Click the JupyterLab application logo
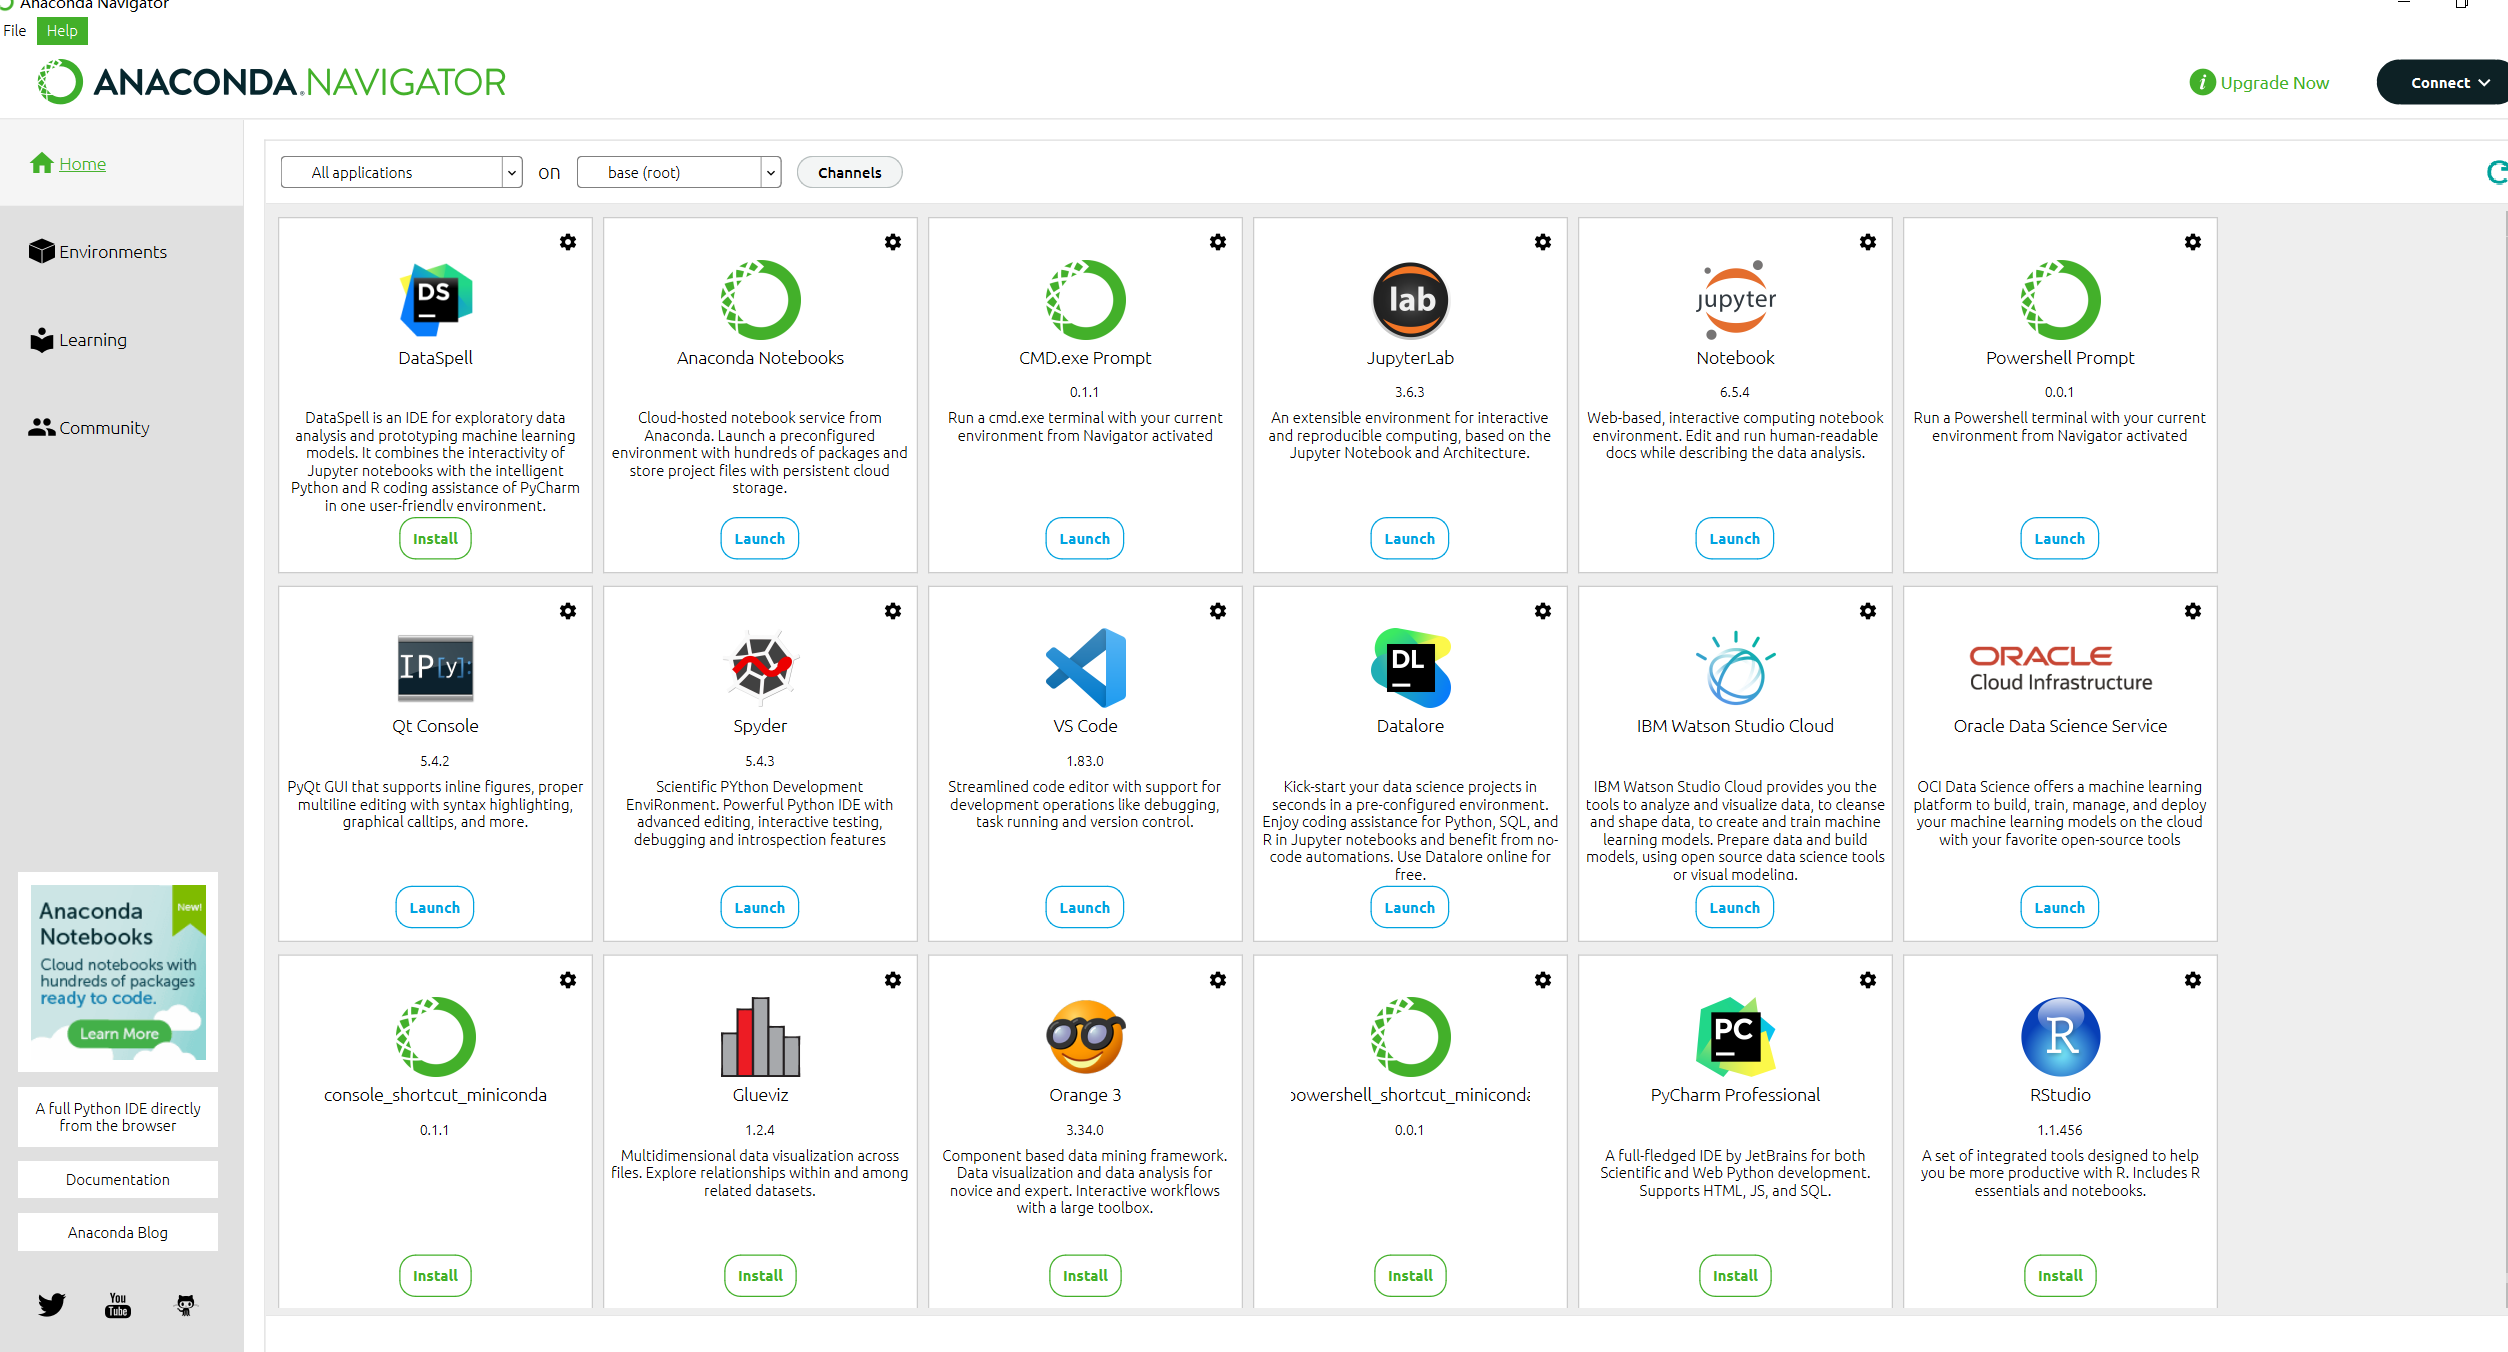Image resolution: width=2508 pixels, height=1352 pixels. [1410, 299]
